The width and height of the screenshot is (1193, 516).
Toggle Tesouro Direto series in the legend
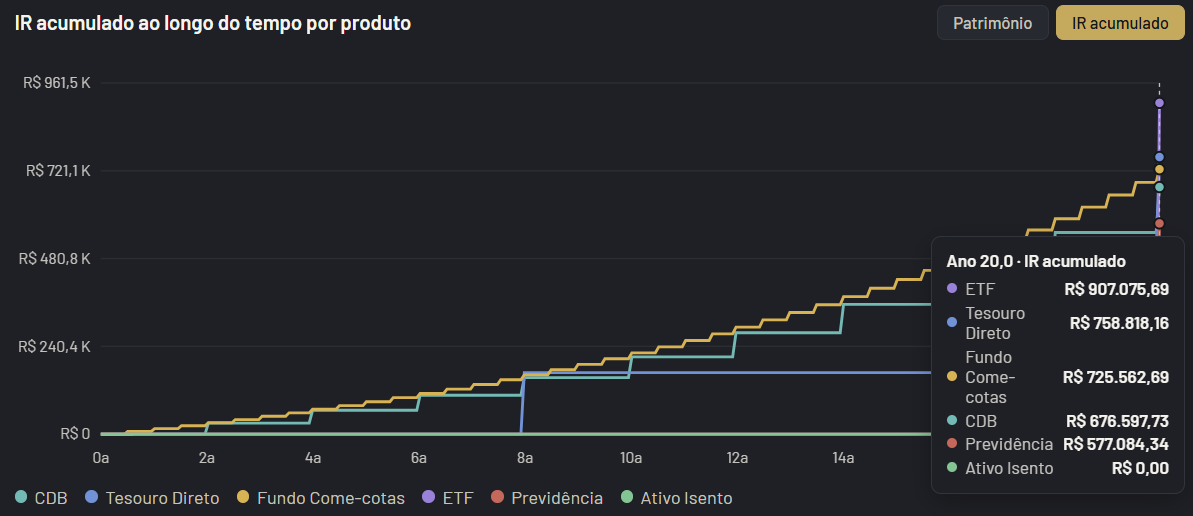click(x=153, y=498)
